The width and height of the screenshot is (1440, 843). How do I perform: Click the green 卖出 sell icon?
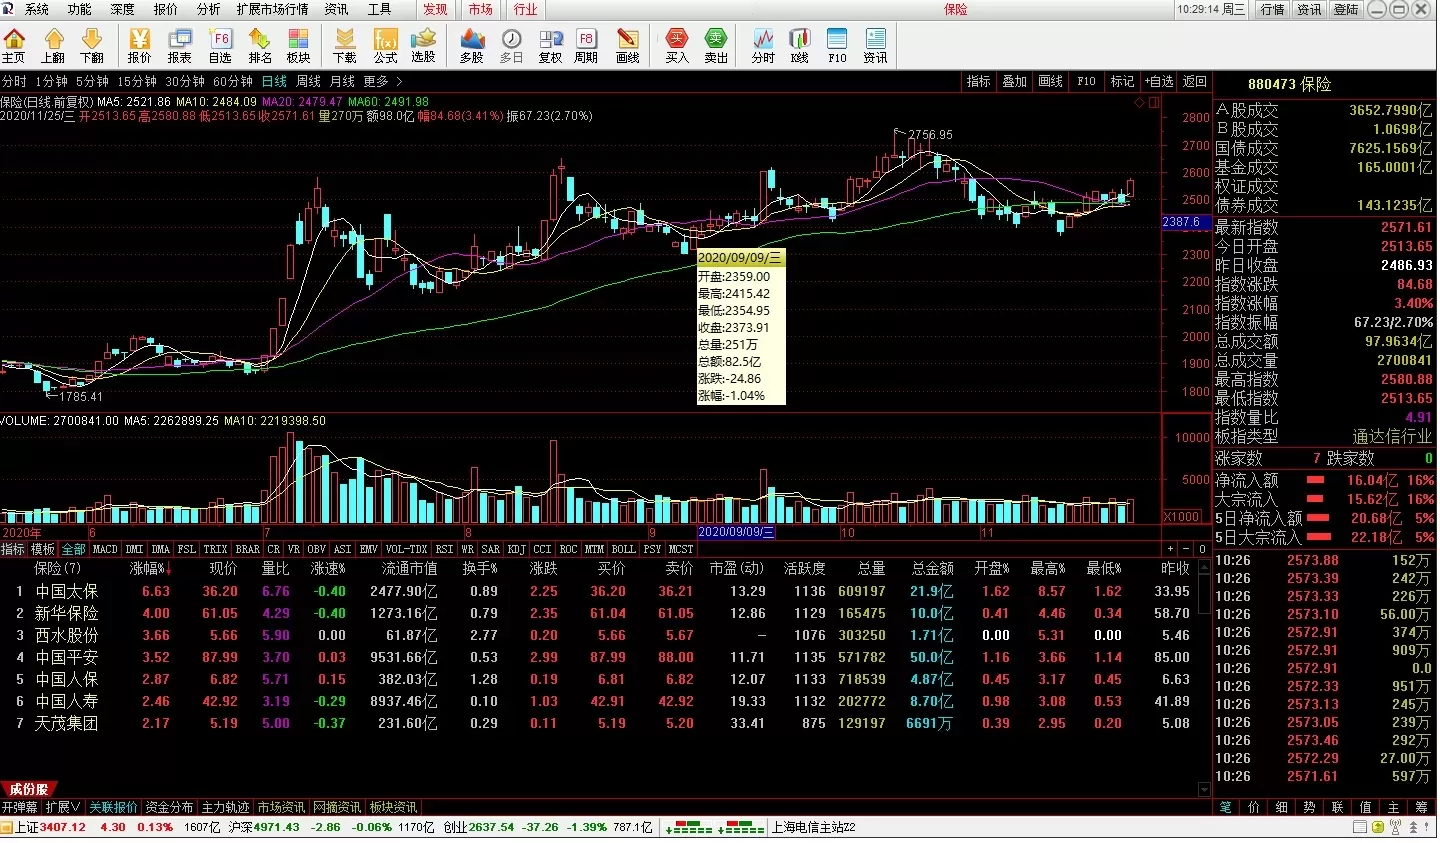(x=716, y=46)
